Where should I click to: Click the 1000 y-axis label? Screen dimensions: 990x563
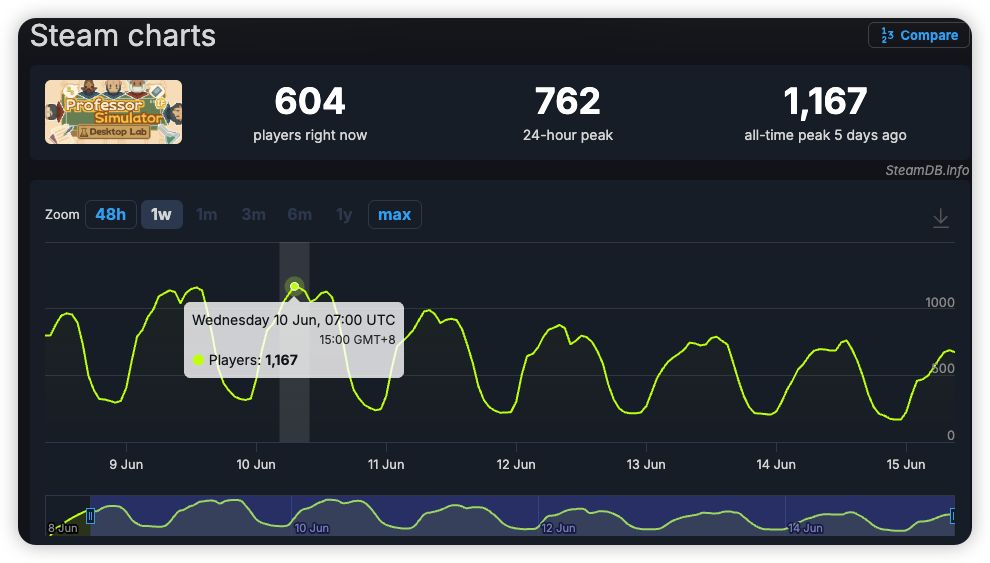point(939,302)
